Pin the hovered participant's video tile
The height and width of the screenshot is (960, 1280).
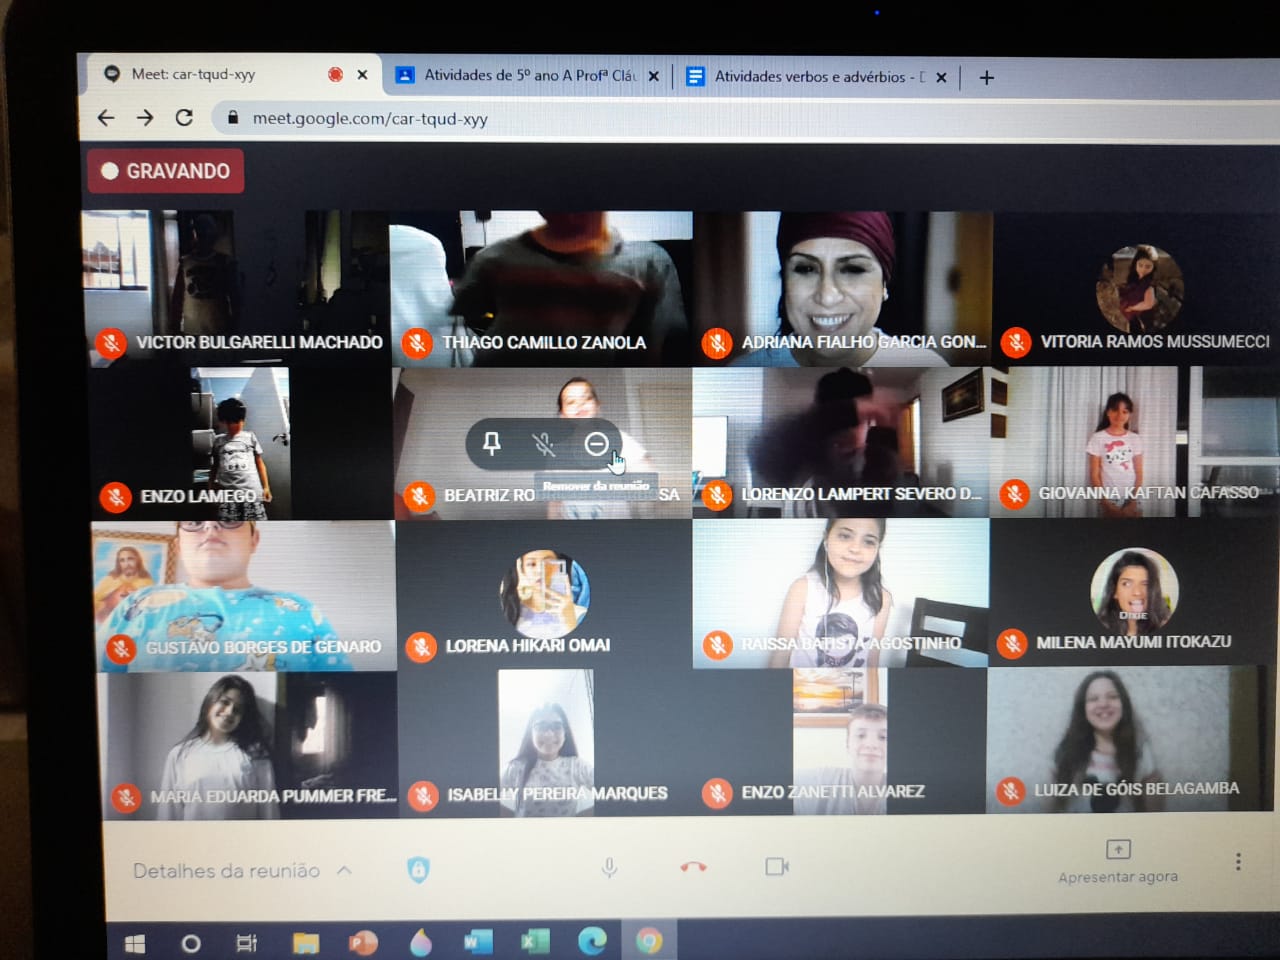(x=491, y=443)
